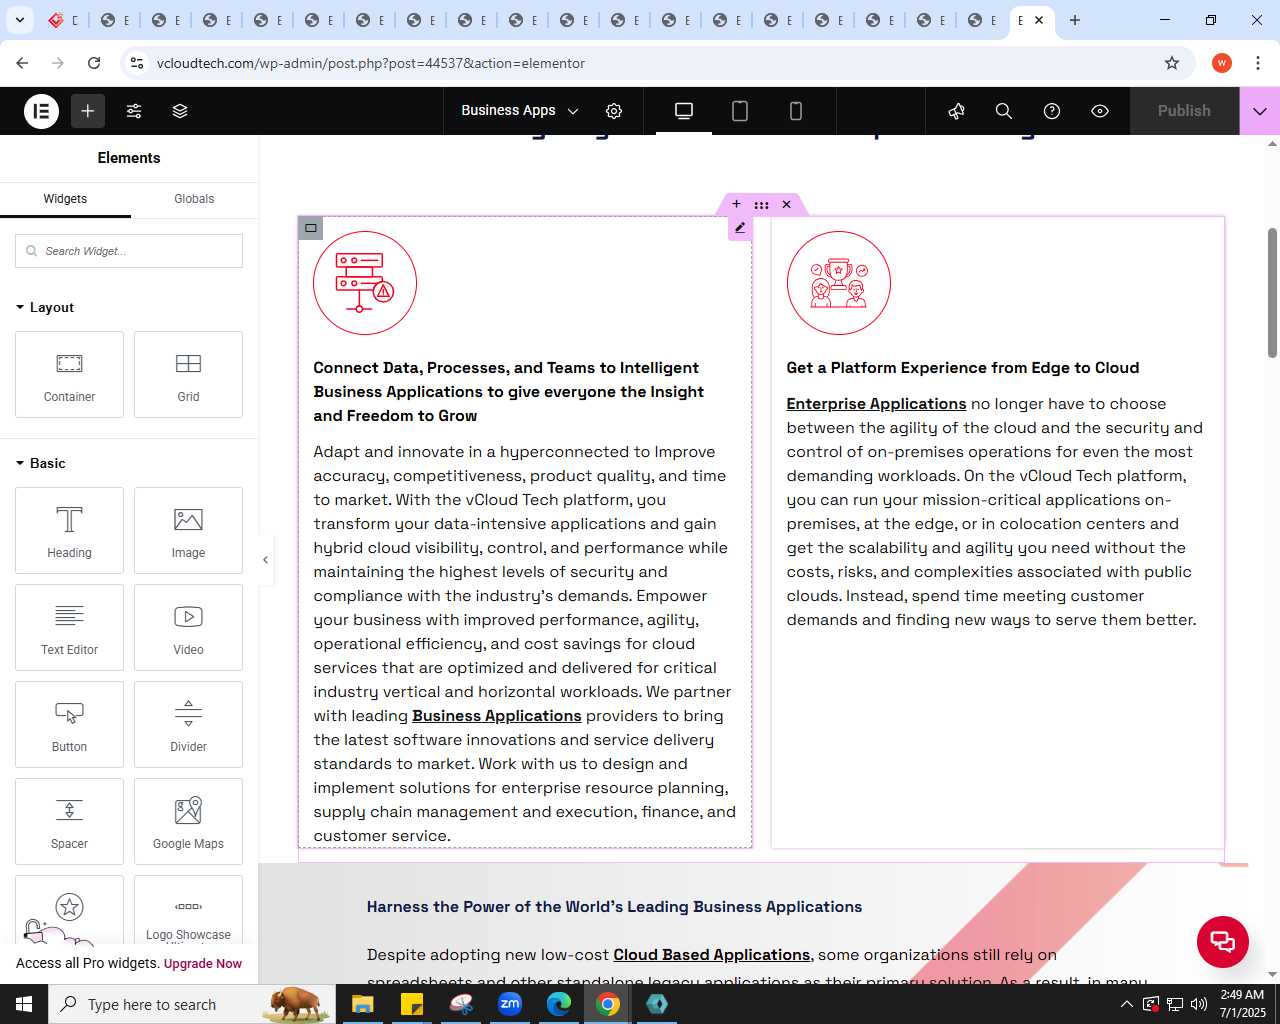Screen dimensions: 1280x1024
Task: Select the Divider widget
Action: point(188,724)
